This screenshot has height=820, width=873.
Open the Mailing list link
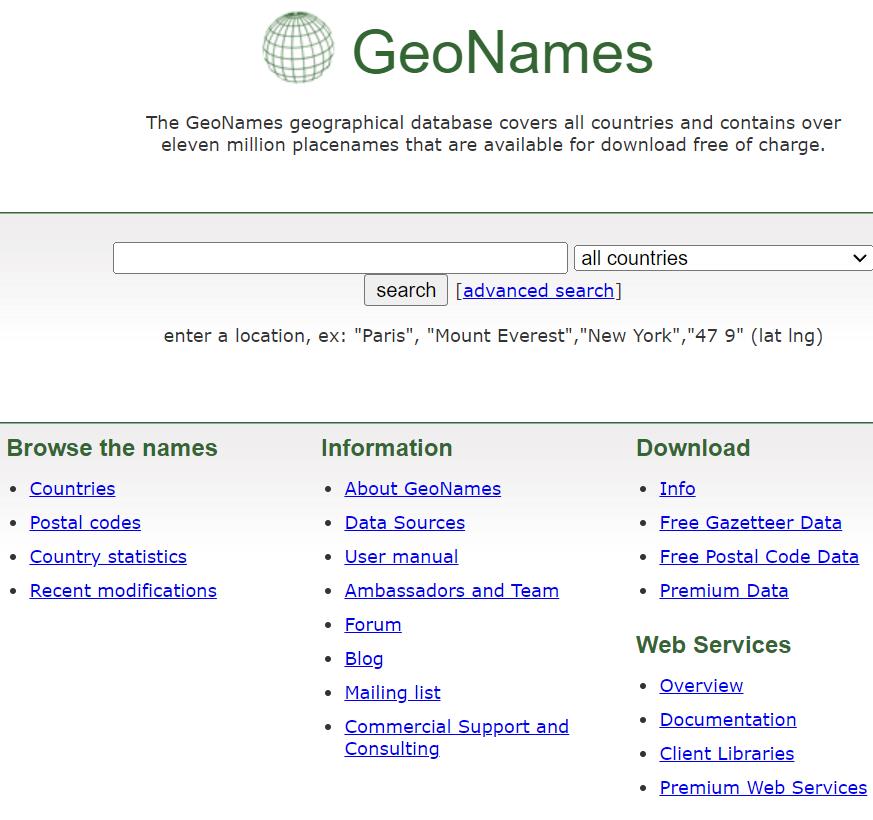click(392, 693)
